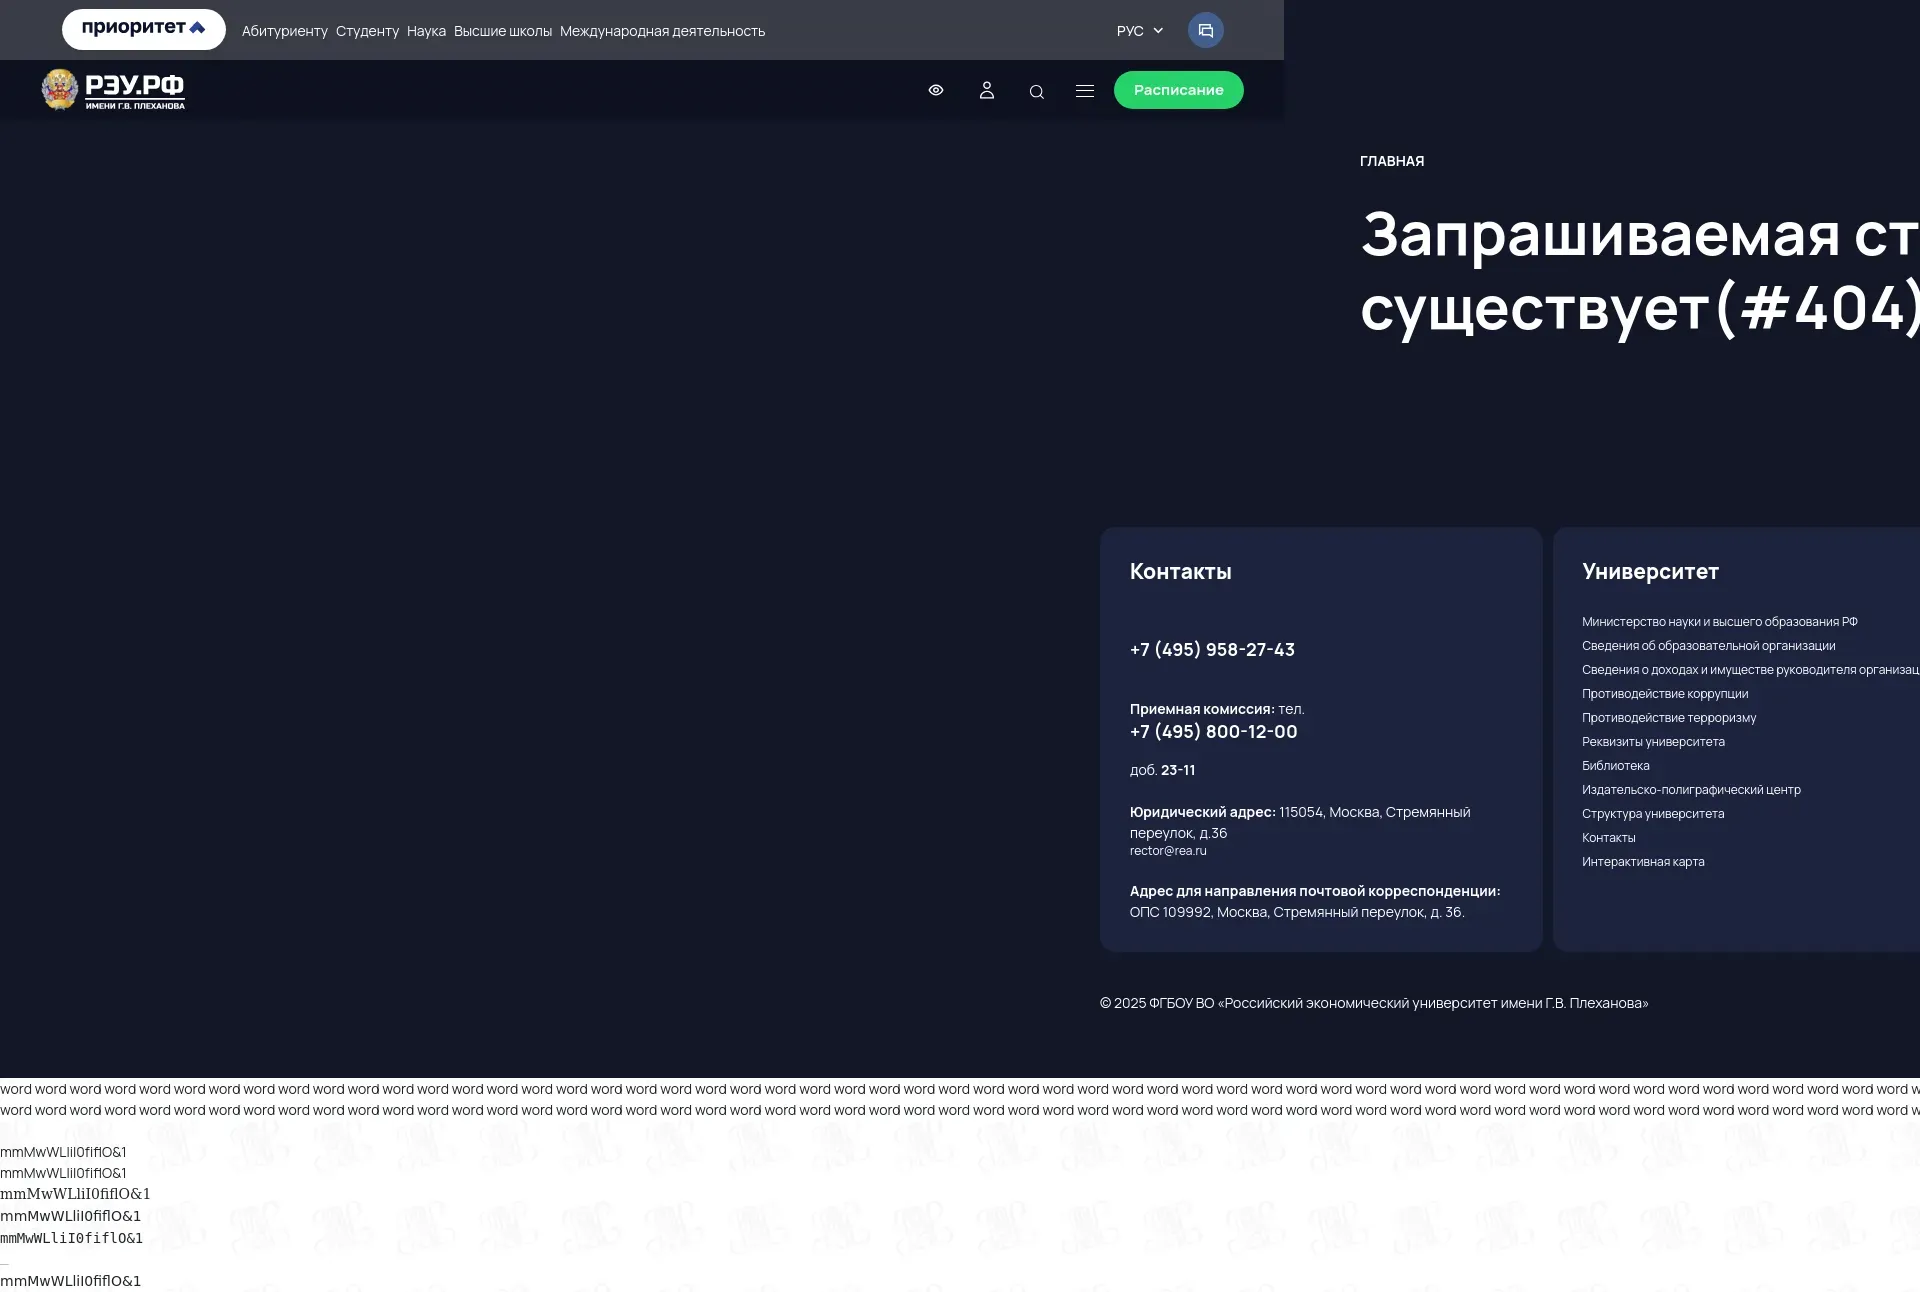The image size is (1920, 1292).
Task: Open the Студенту menu item
Action: 367,31
